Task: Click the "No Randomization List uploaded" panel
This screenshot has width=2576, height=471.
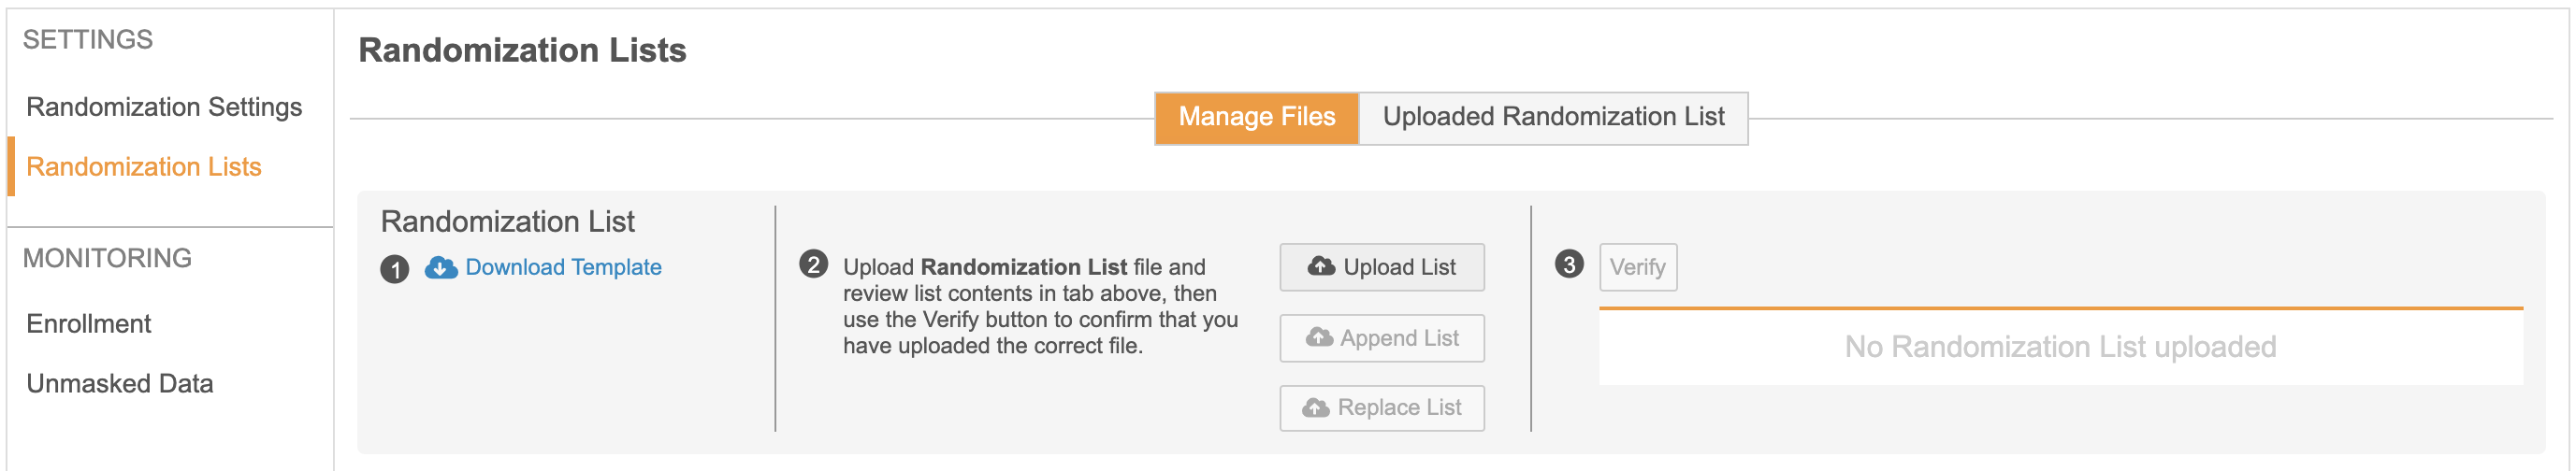Action: point(2060,347)
